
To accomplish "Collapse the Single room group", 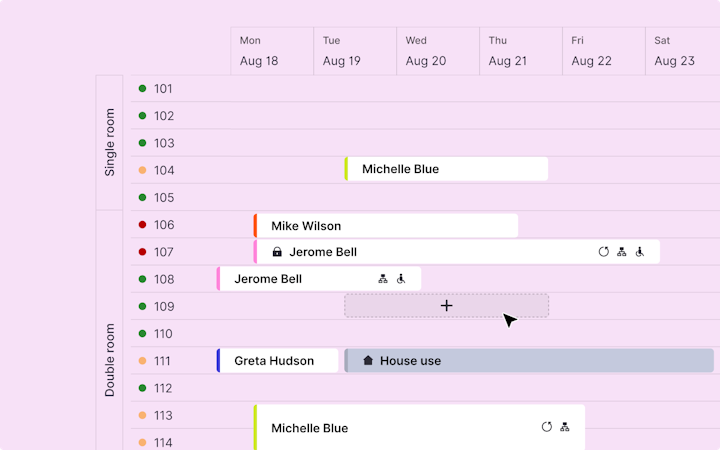I will pos(110,142).
